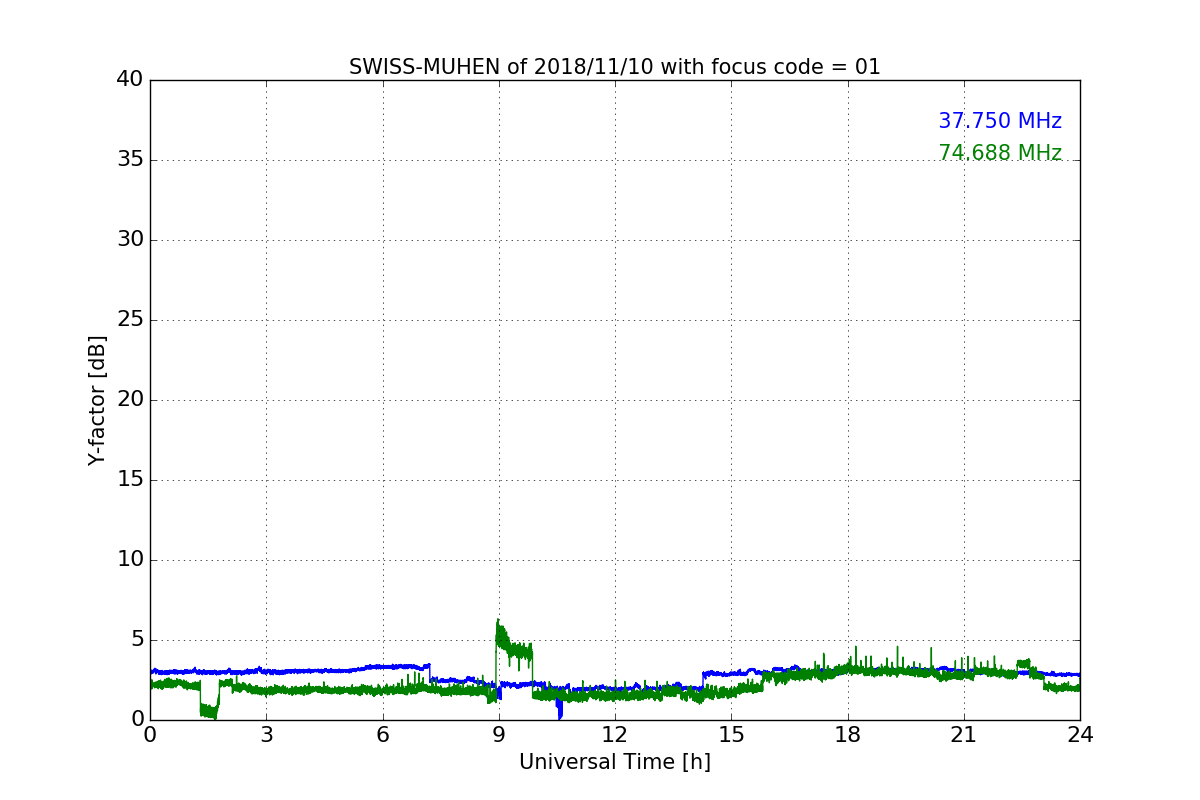This screenshot has width=1200, height=800.
Task: Click y-axis tick label 40
Action: click(130, 80)
